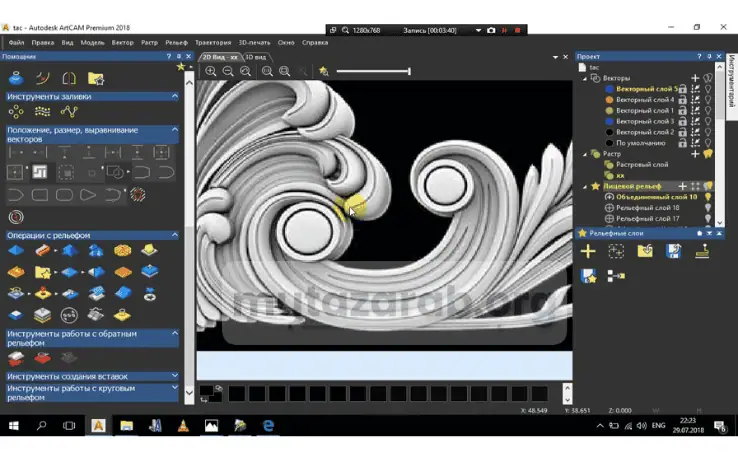Click the dashed-square duplicate relief layer icon
This screenshot has width=738, height=458.
point(616,251)
